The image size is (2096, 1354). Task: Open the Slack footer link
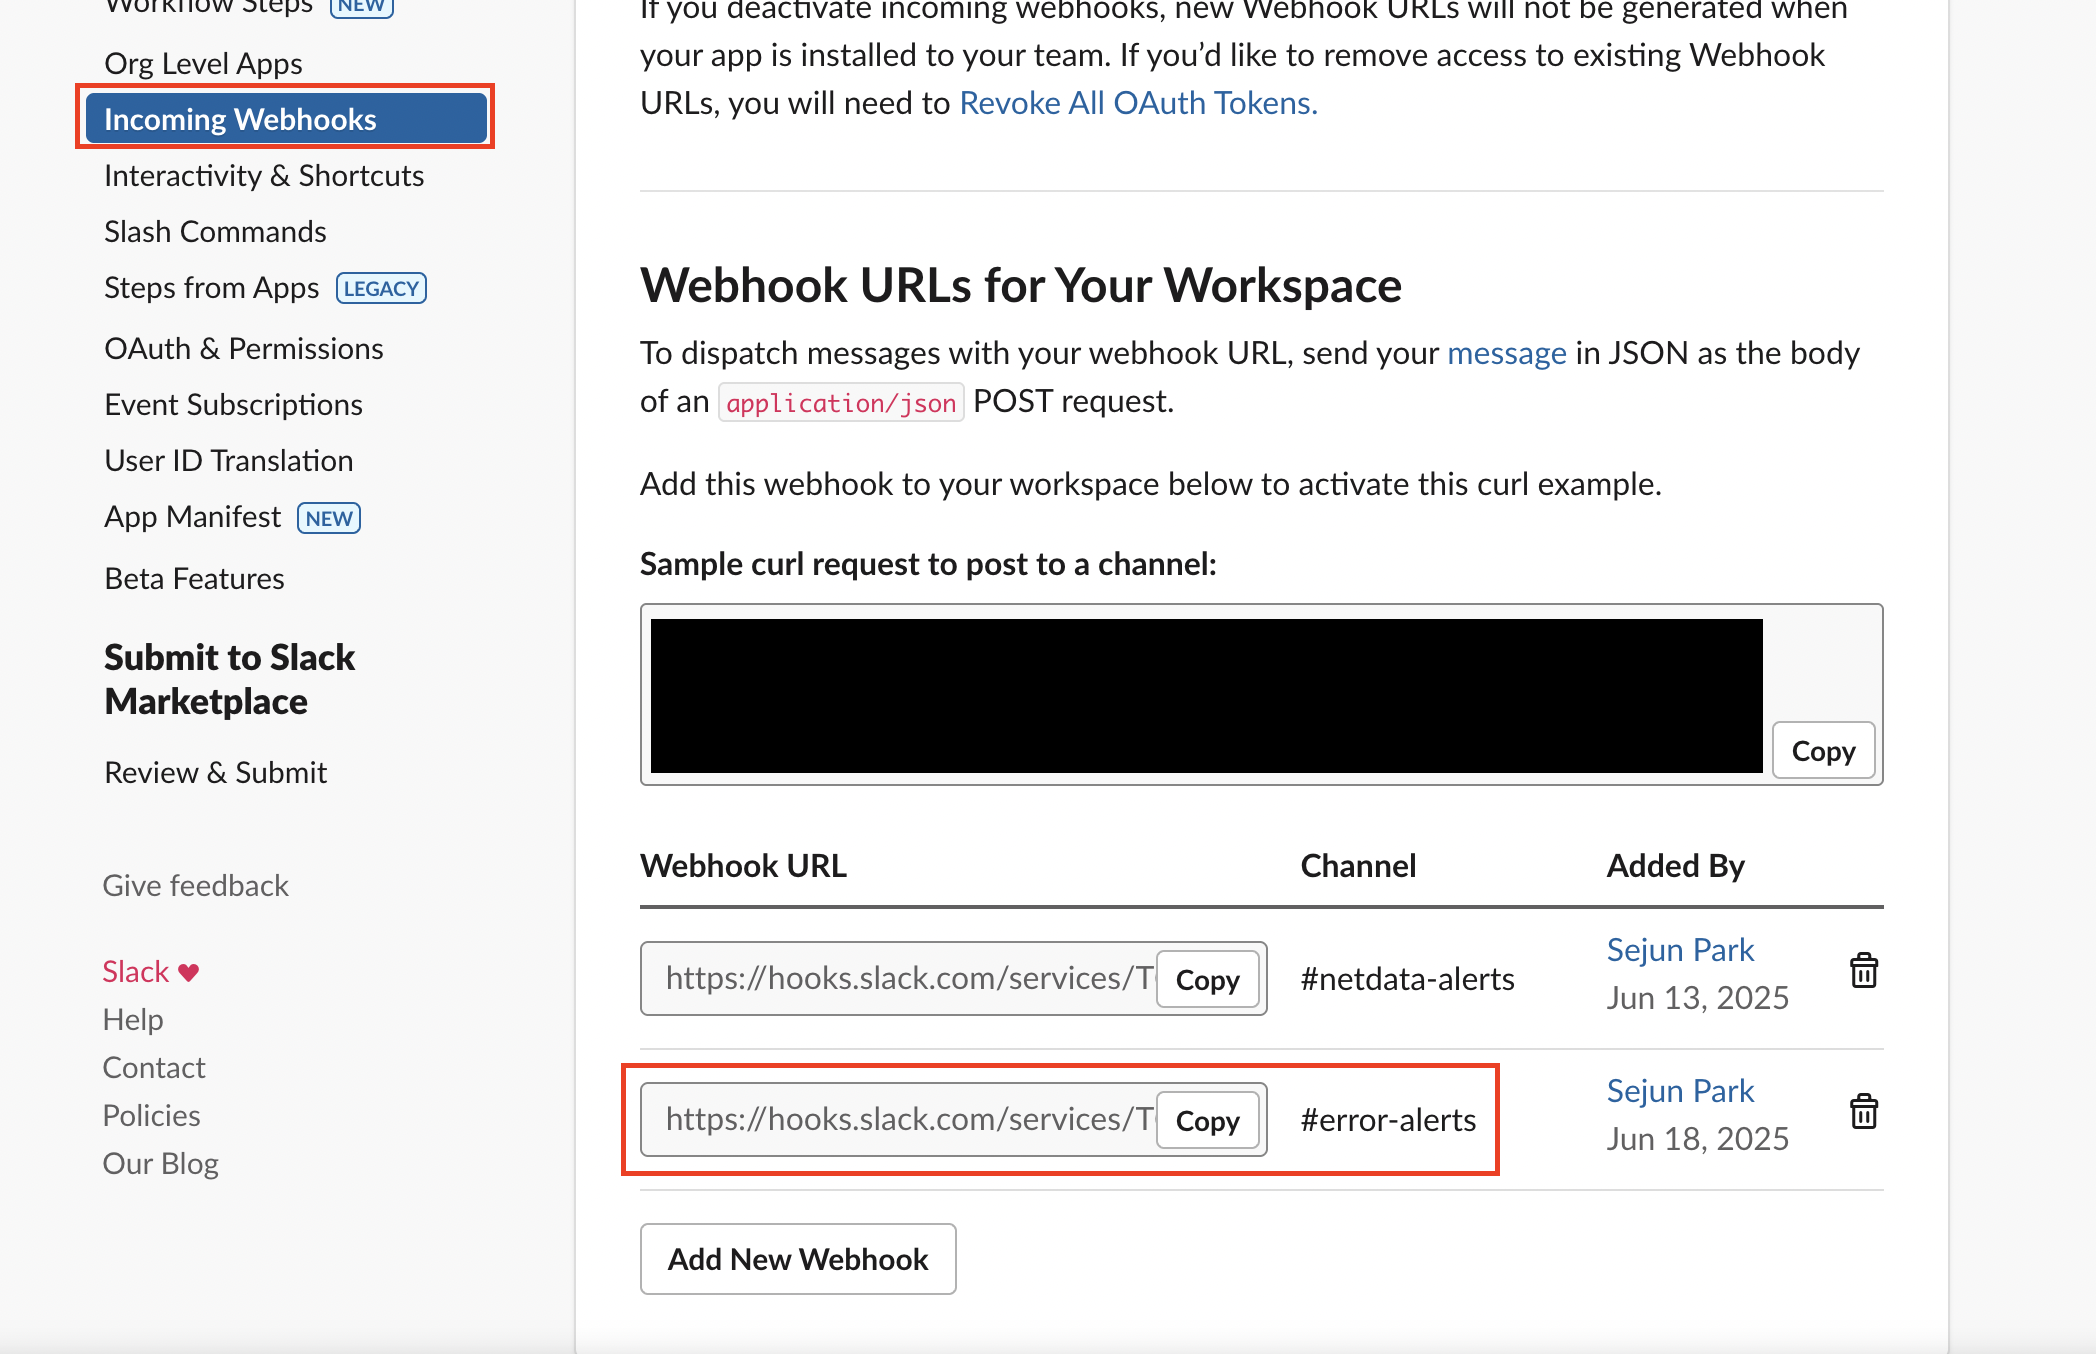[135, 971]
